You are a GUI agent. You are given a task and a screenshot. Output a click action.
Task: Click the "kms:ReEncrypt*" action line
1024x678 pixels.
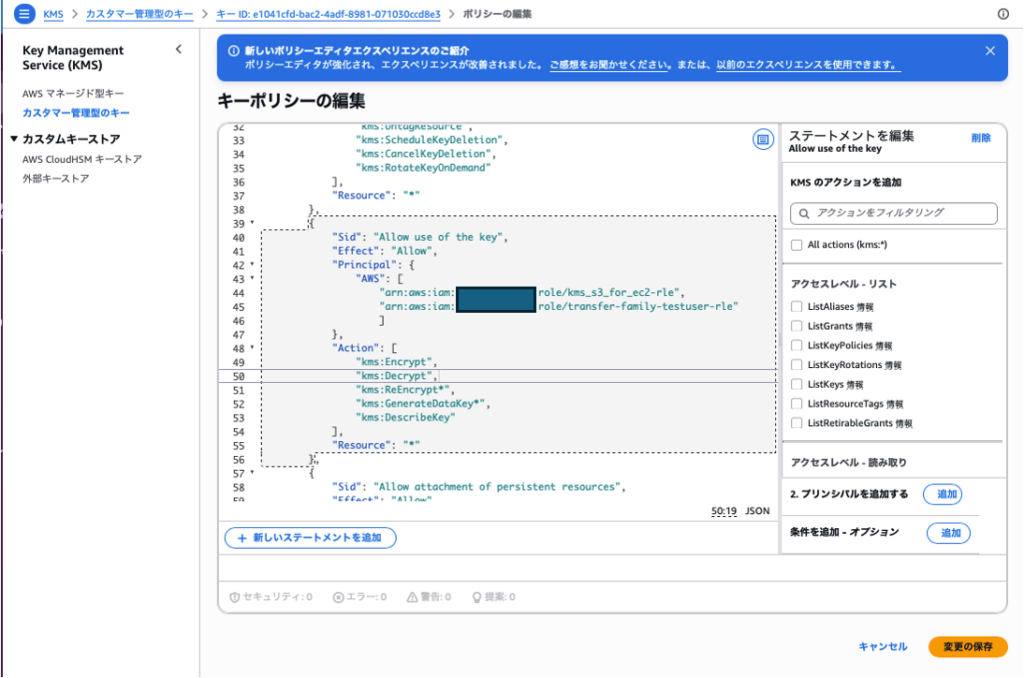coord(404,389)
